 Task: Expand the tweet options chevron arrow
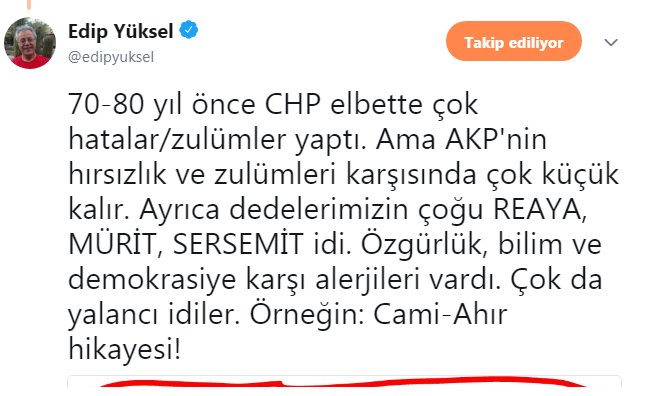pos(611,42)
